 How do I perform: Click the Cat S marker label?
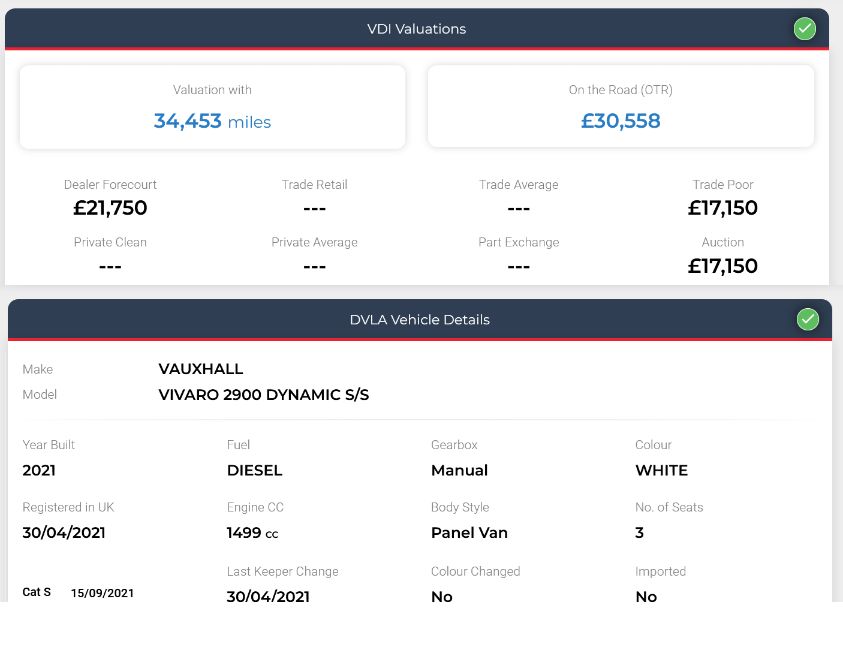(37, 592)
